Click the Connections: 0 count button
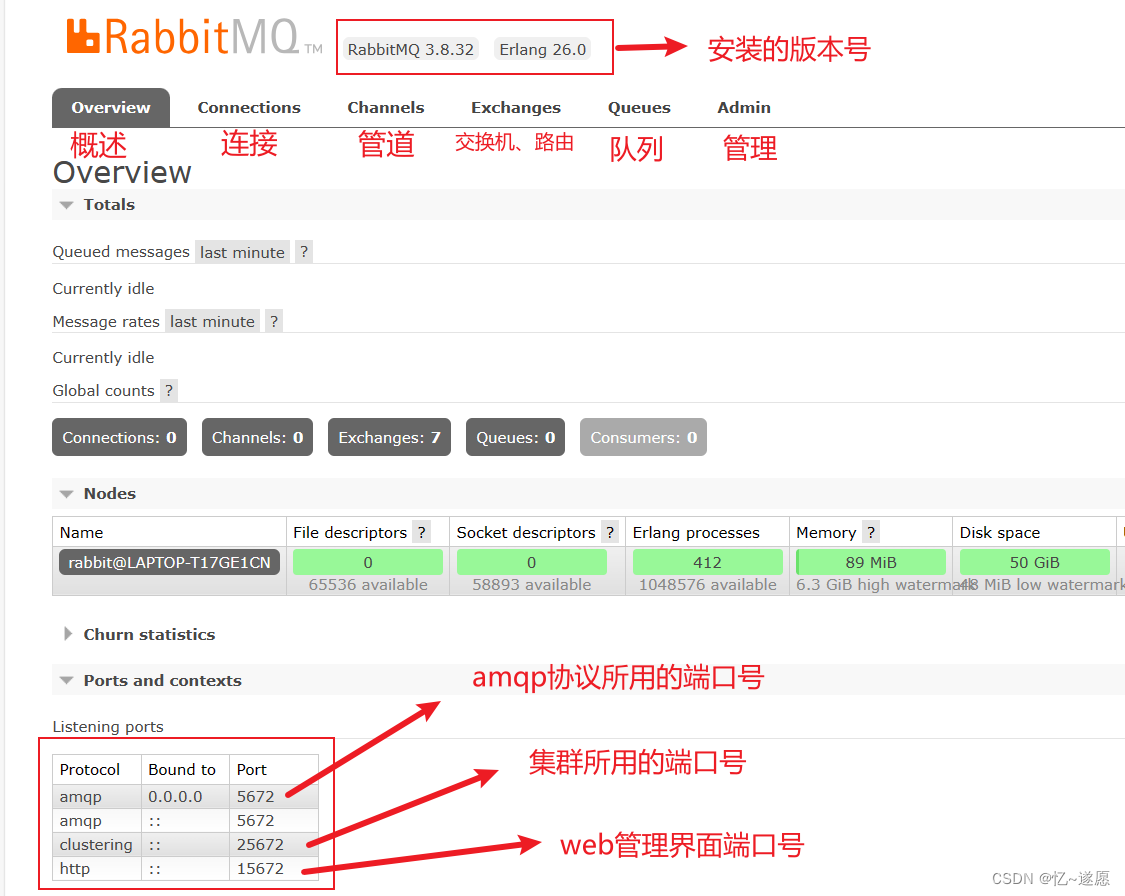Image resolution: width=1125 pixels, height=896 pixels. [119, 437]
